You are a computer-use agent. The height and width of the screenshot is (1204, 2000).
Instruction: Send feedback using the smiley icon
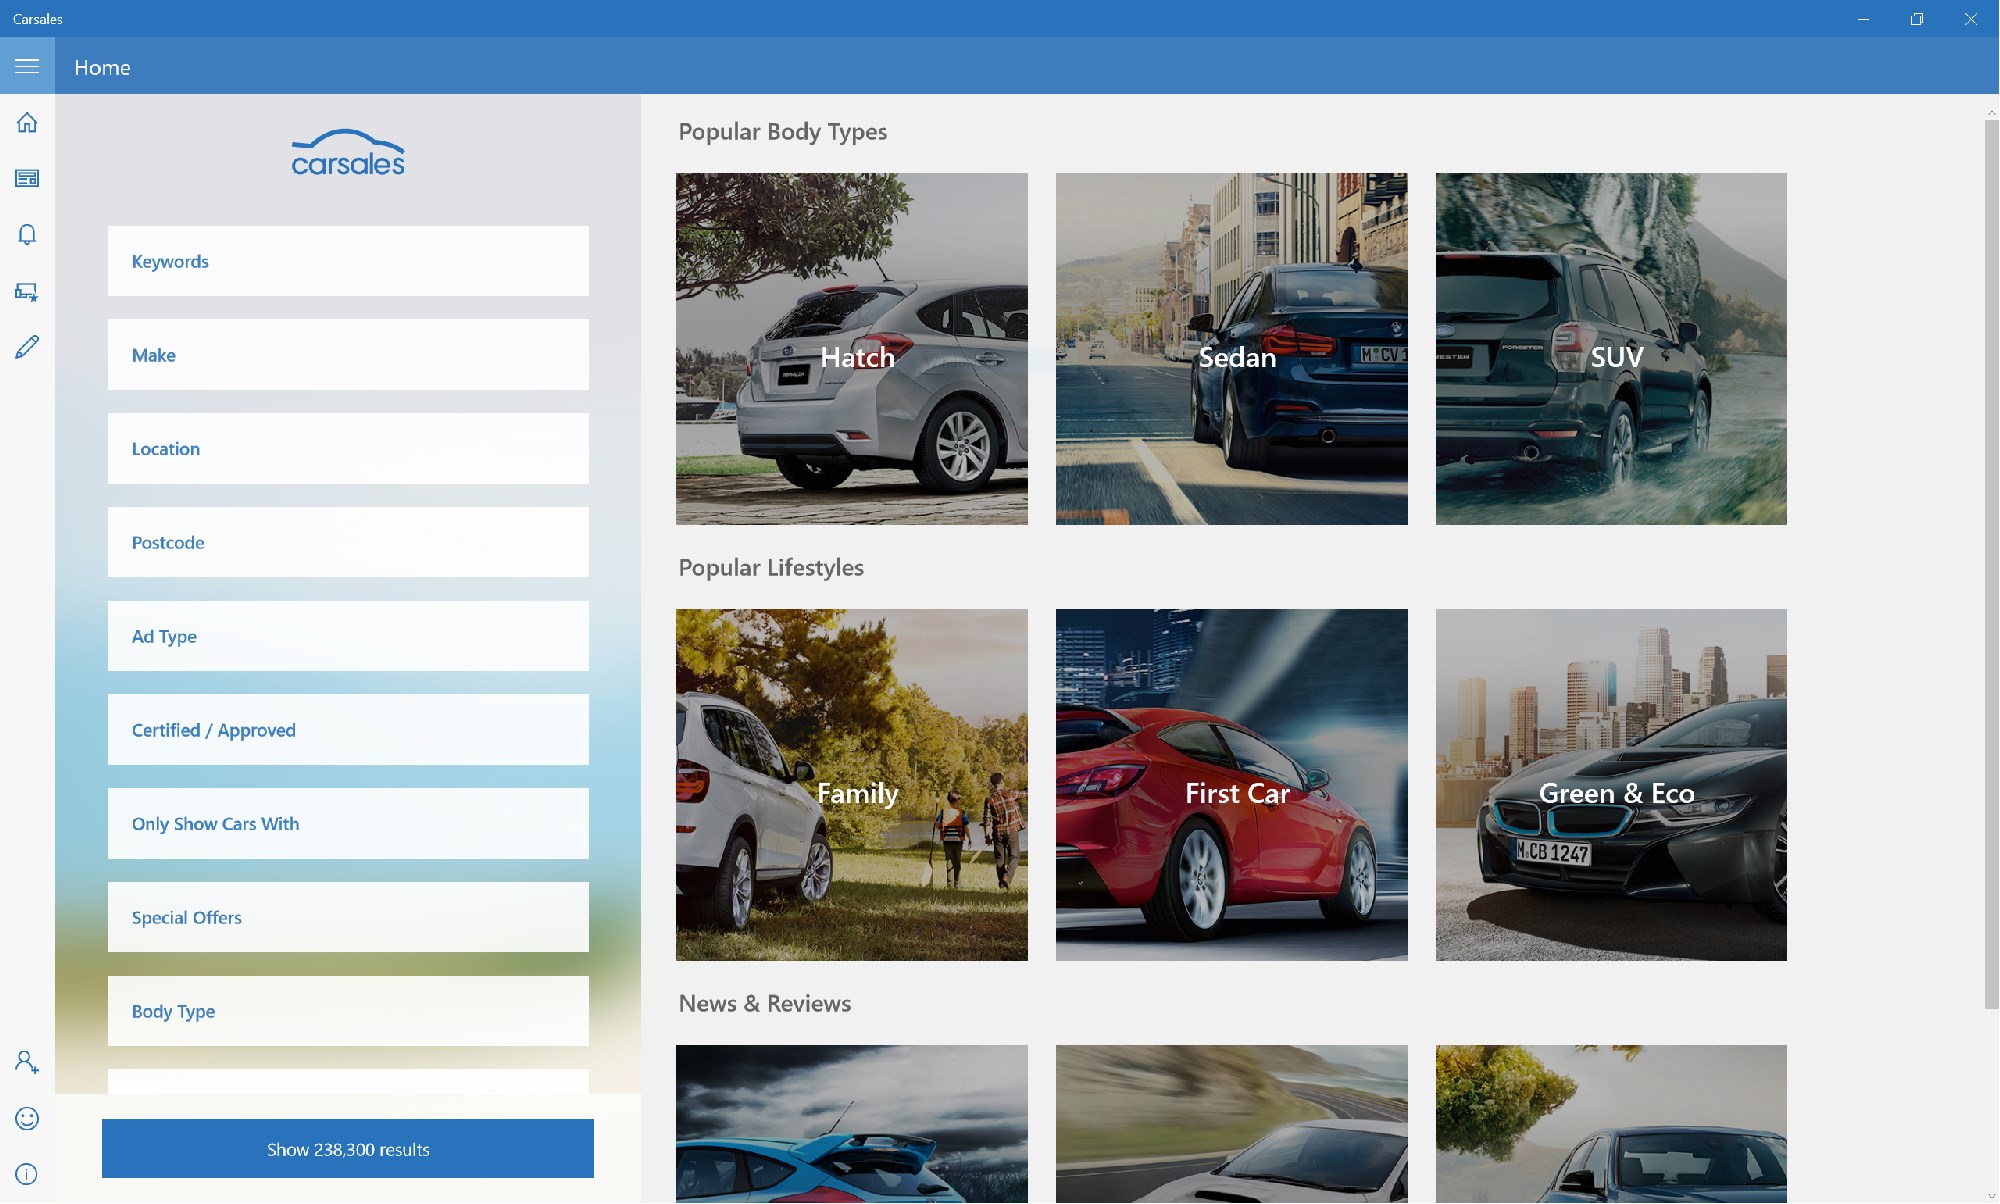point(27,1118)
